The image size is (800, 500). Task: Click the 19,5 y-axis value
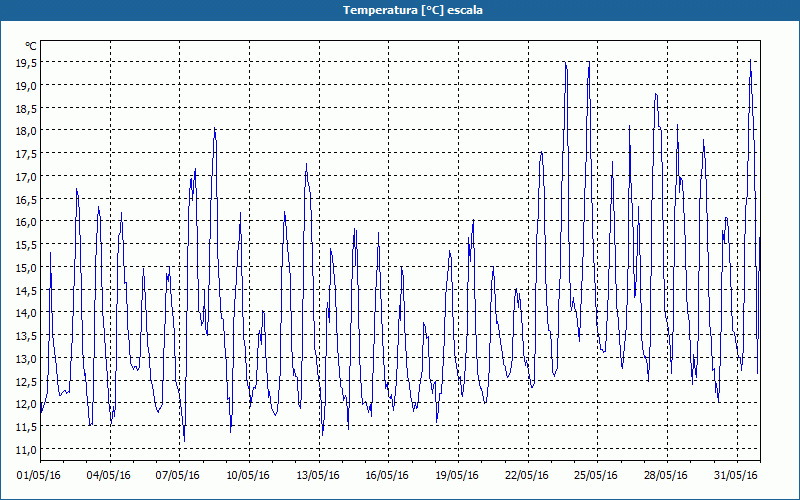(x=26, y=62)
